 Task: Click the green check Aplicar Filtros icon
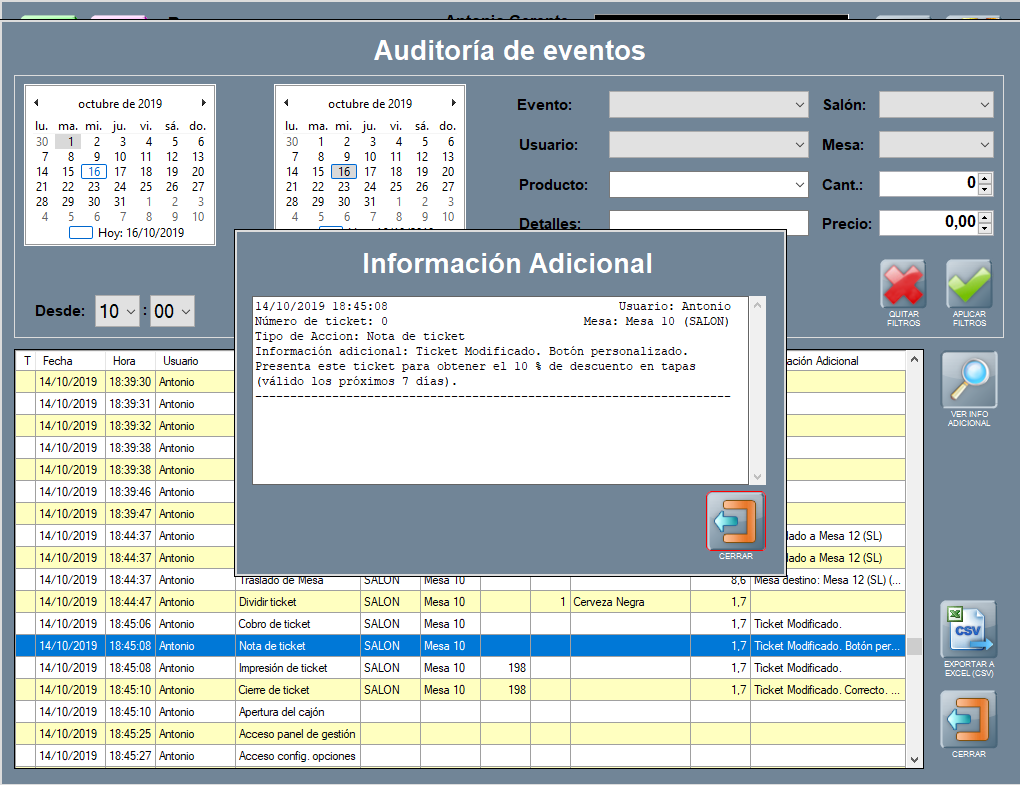[x=969, y=286]
